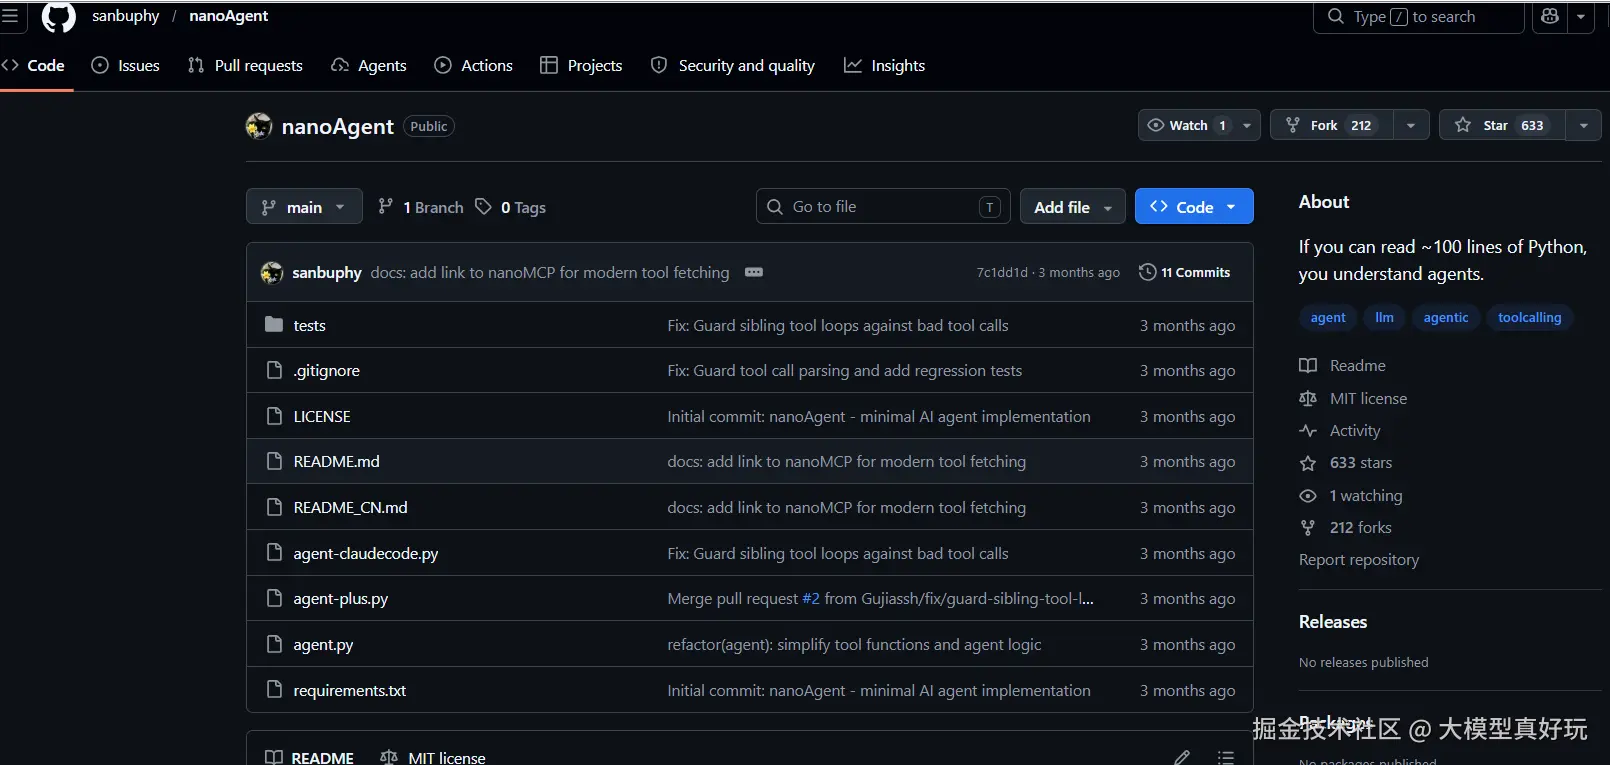Select the 'toolcalling' topic tag
Viewport: 1610px width, 765px height.
(x=1529, y=317)
